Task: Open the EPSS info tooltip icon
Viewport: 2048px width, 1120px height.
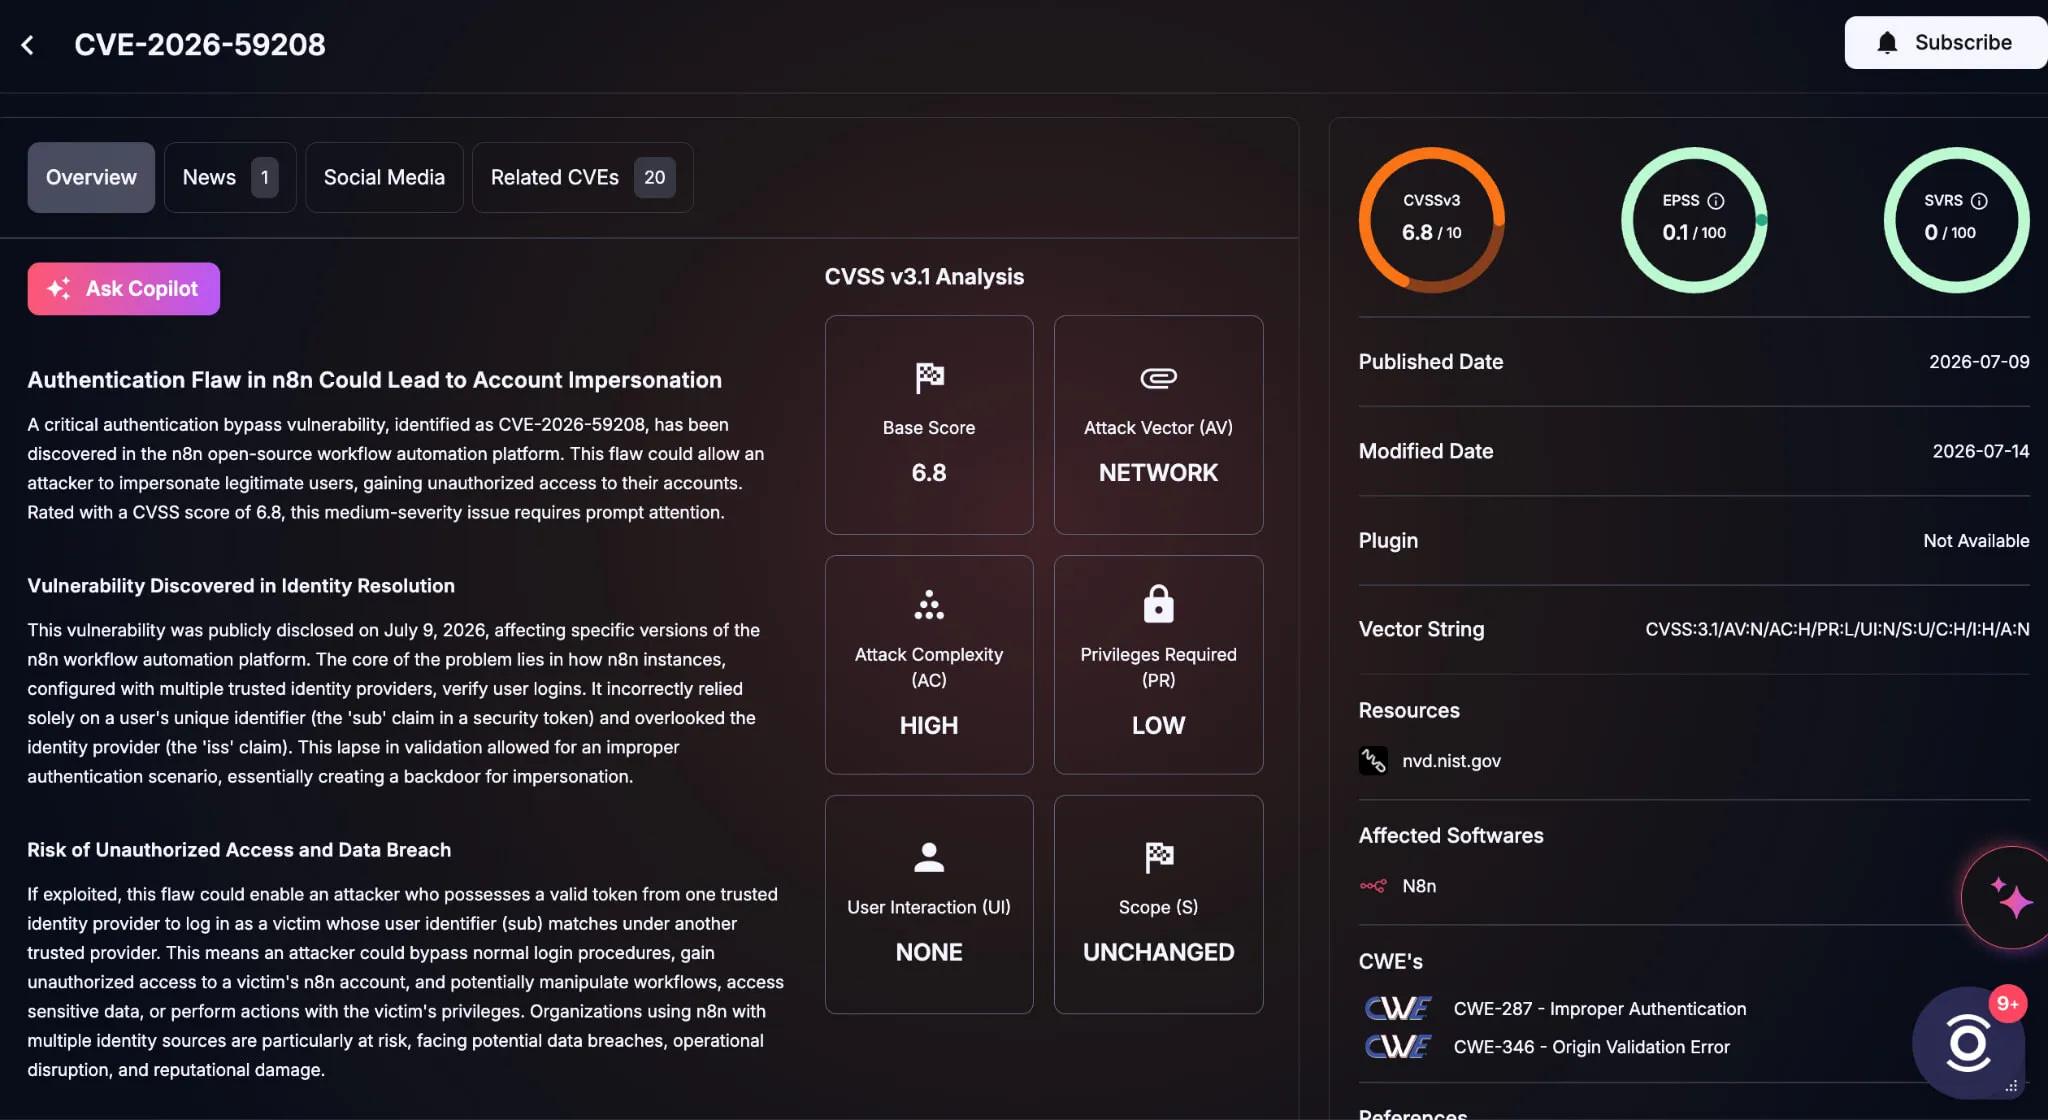Action: (x=1716, y=201)
